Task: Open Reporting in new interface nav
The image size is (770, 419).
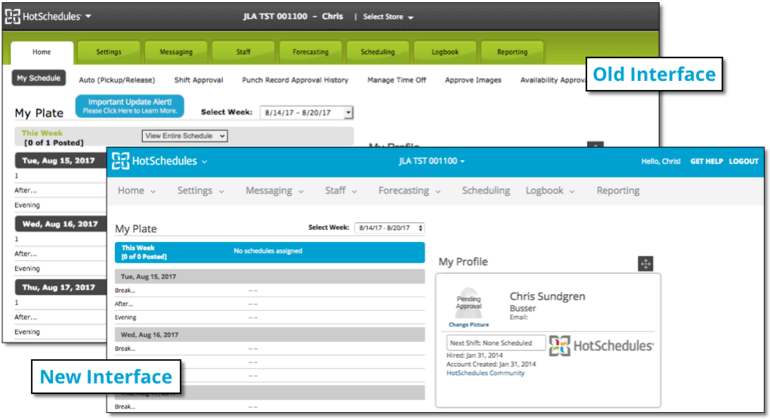Action: point(618,191)
